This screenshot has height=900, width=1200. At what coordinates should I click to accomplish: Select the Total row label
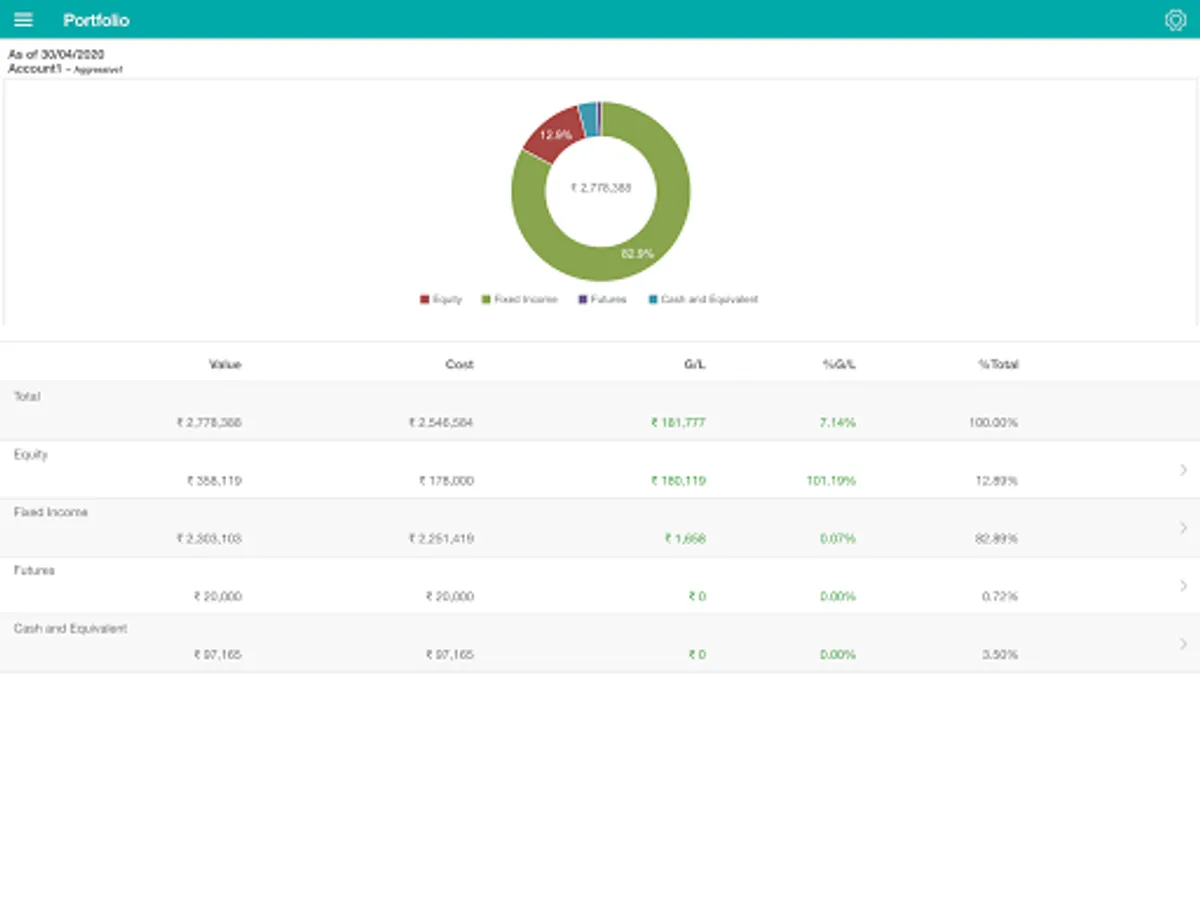point(27,396)
